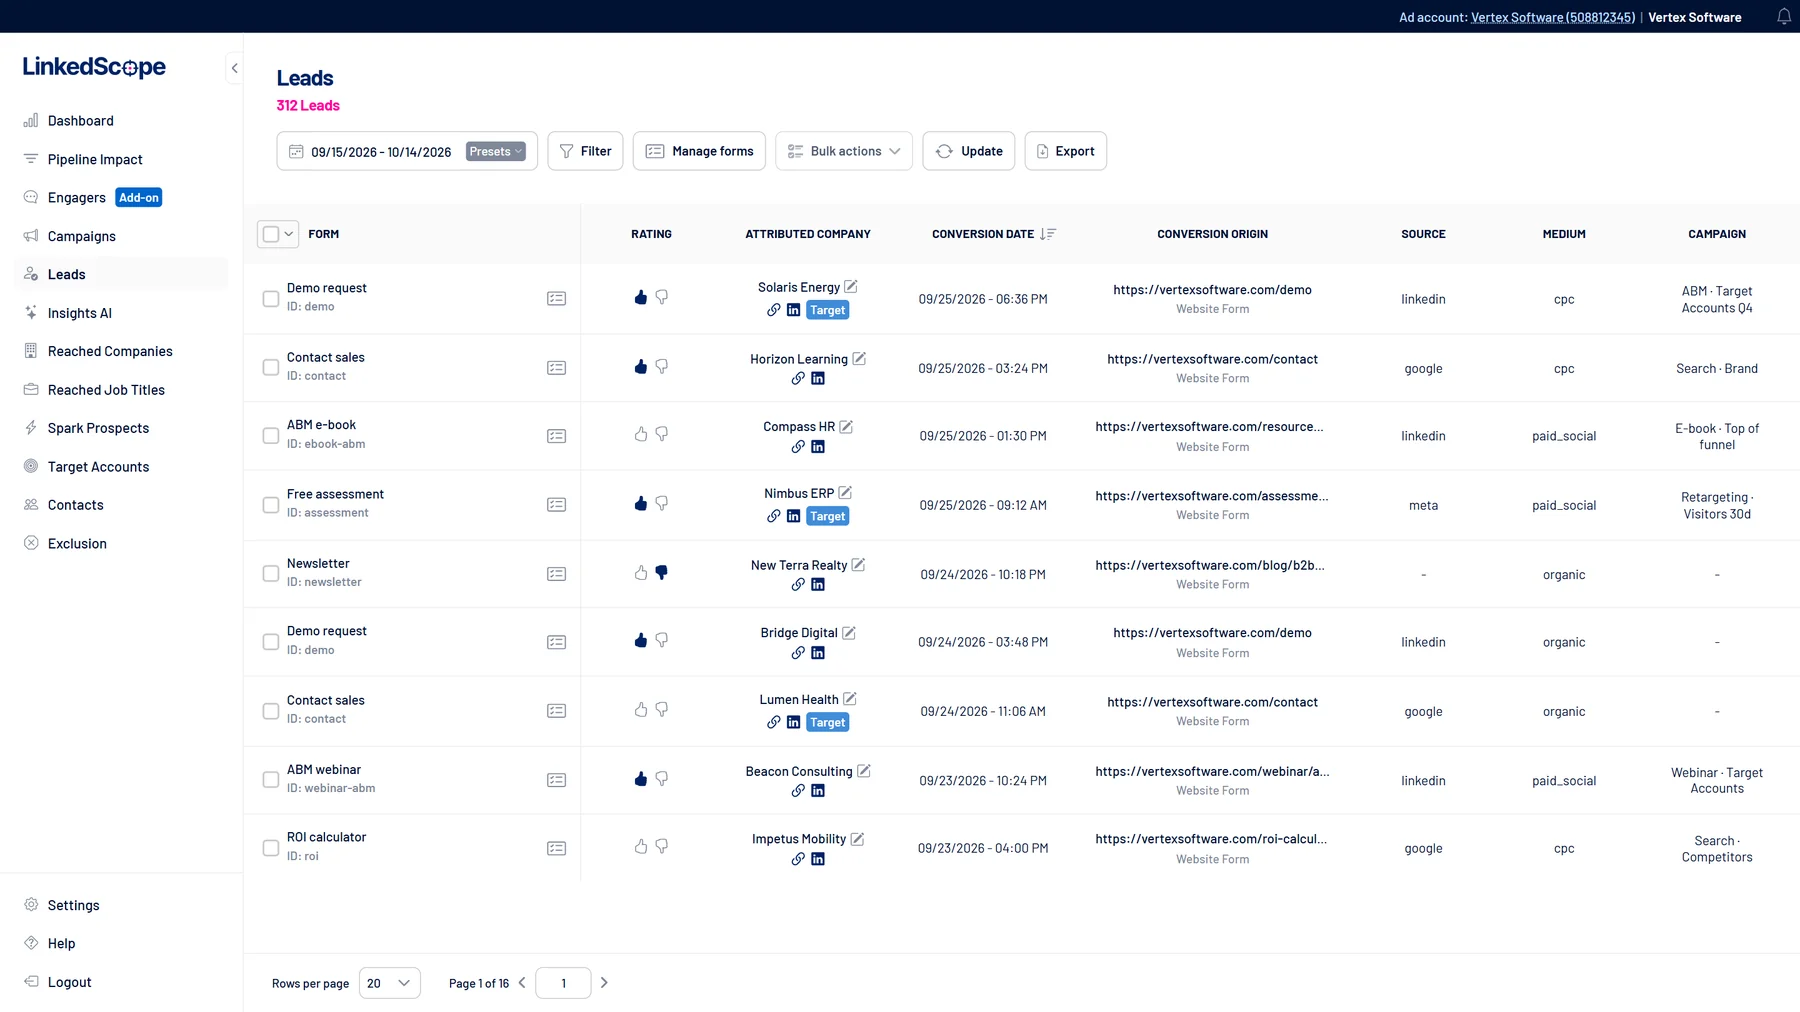Open select-all options chevron
The height and width of the screenshot is (1012, 1800).
[289, 234]
